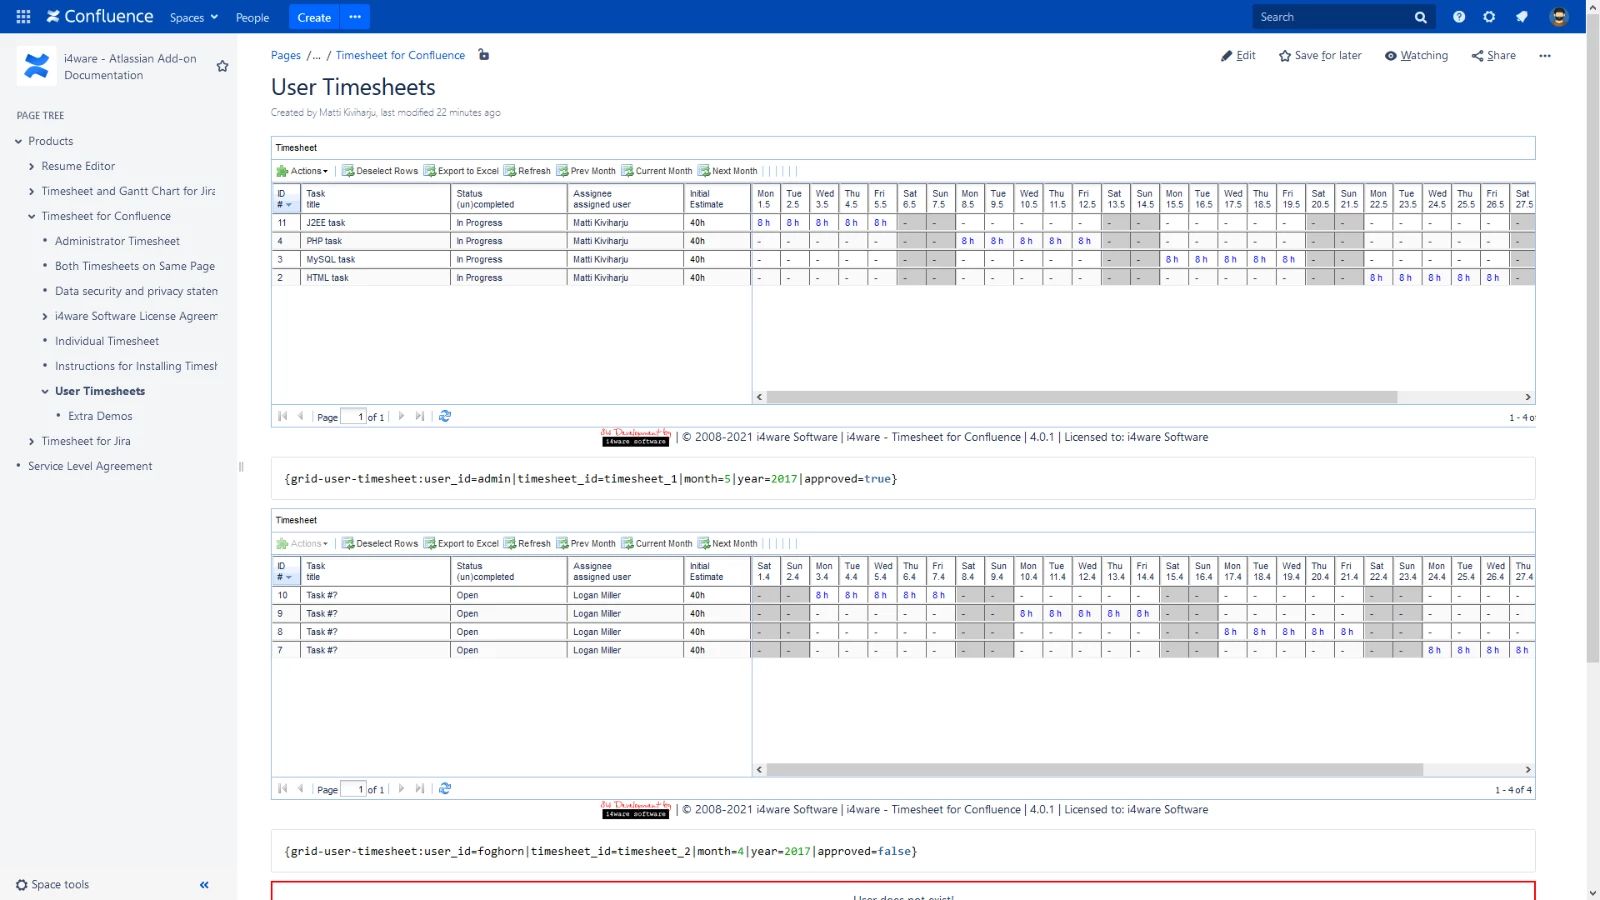Click Export to Excel in top timesheet

click(461, 171)
